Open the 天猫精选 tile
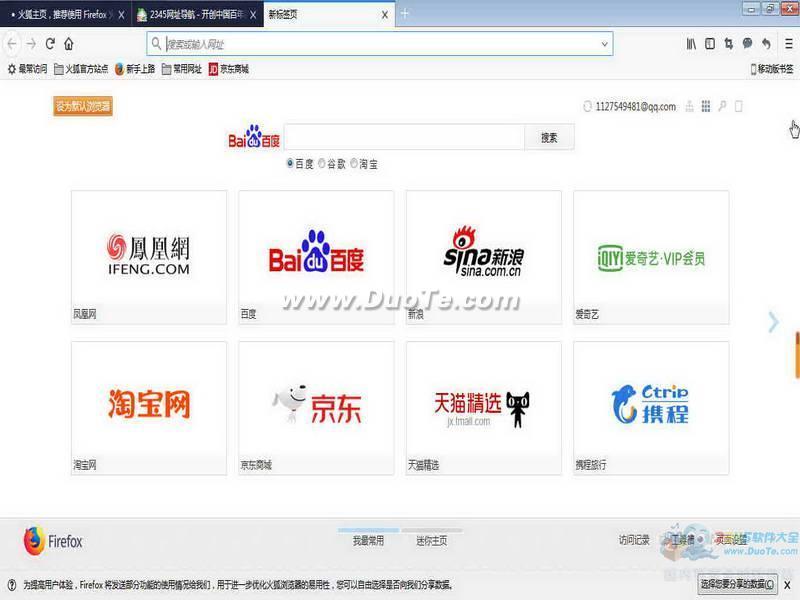Image resolution: width=800 pixels, height=600 pixels. tap(483, 408)
